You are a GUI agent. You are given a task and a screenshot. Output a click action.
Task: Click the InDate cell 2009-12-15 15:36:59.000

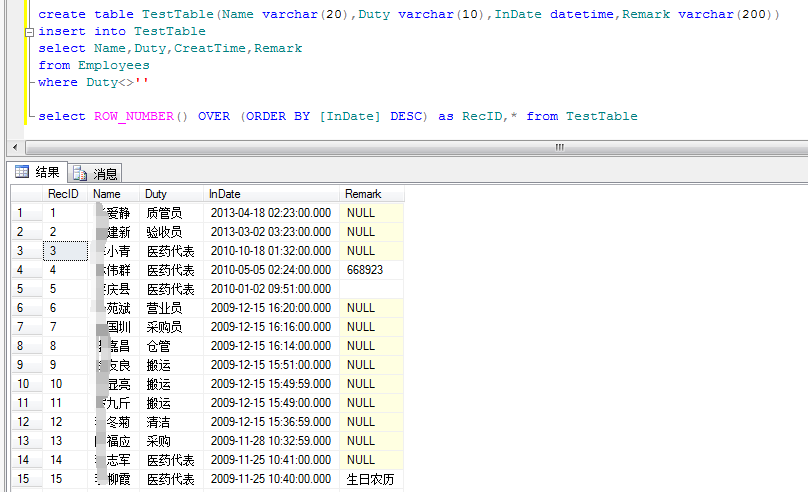(x=271, y=422)
